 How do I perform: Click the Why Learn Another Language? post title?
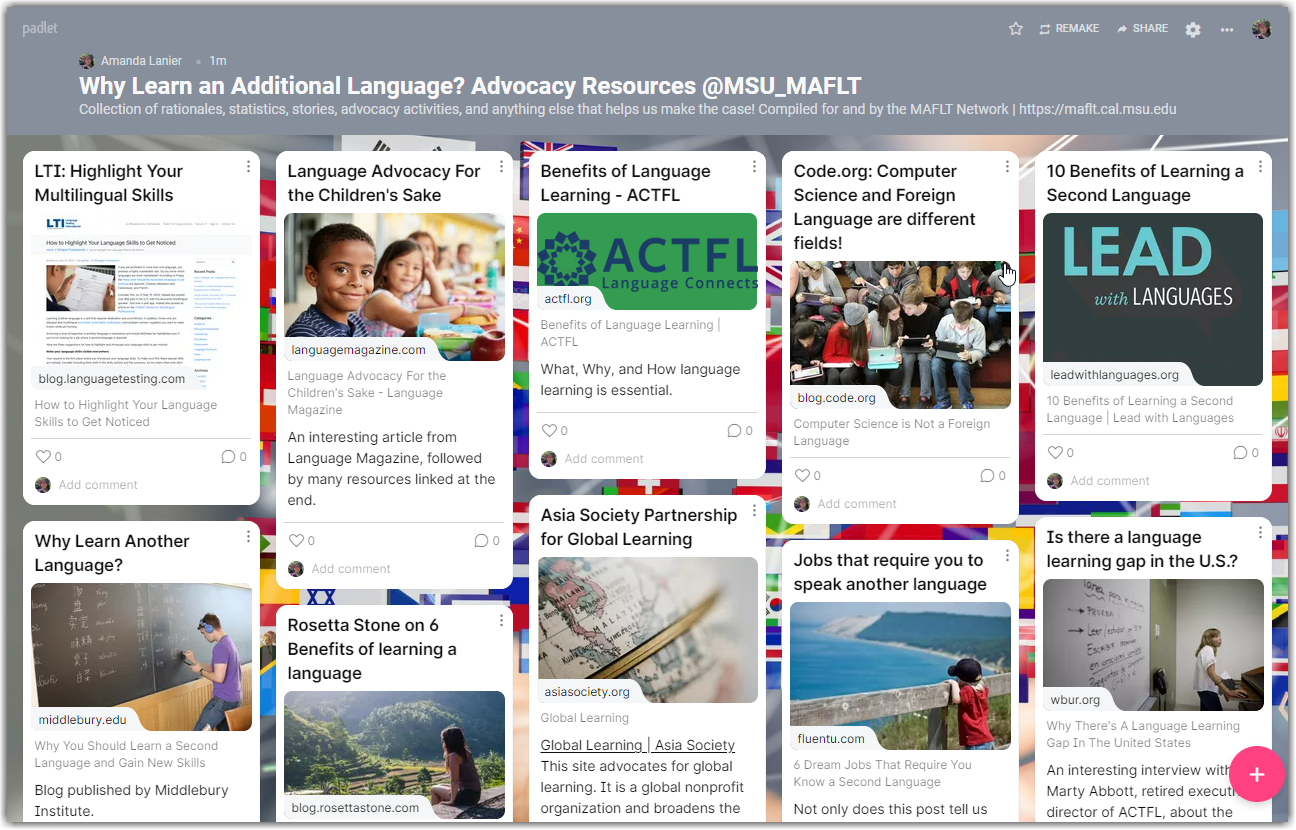point(112,553)
